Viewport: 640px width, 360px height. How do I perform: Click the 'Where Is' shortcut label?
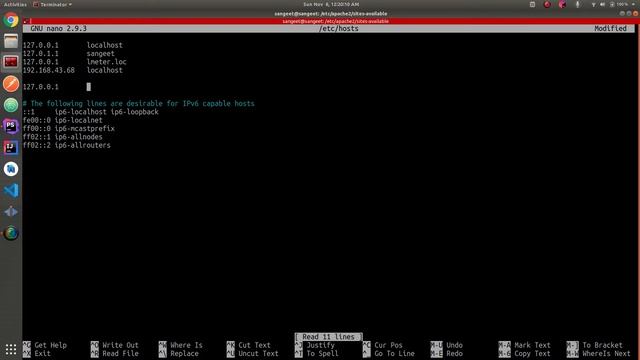coord(187,345)
